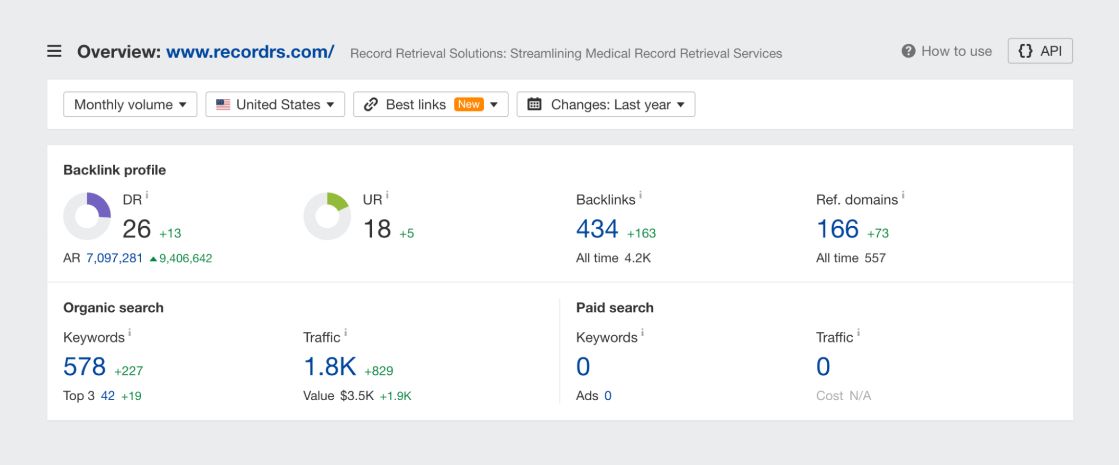Click the UR score 18

click(377, 229)
